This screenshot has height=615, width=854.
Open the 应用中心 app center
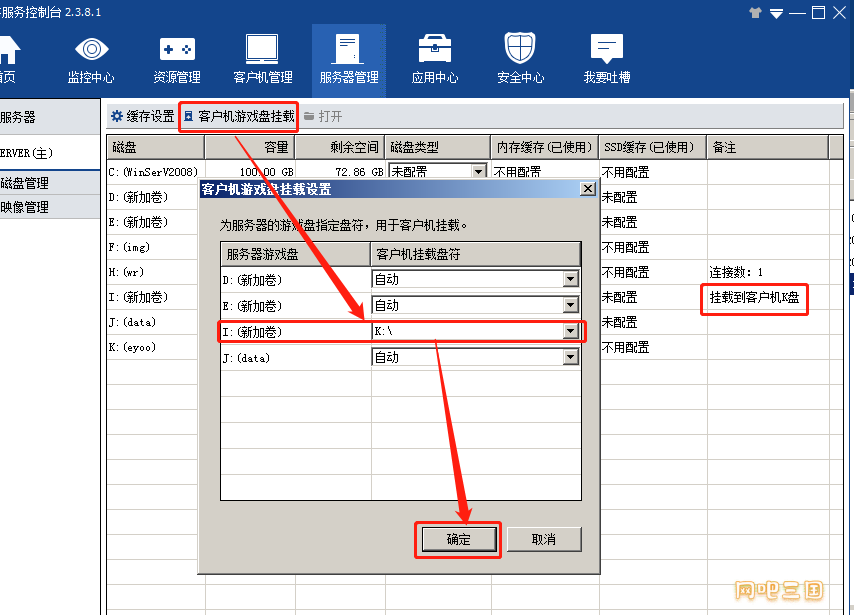pyautogui.click(x=435, y=60)
